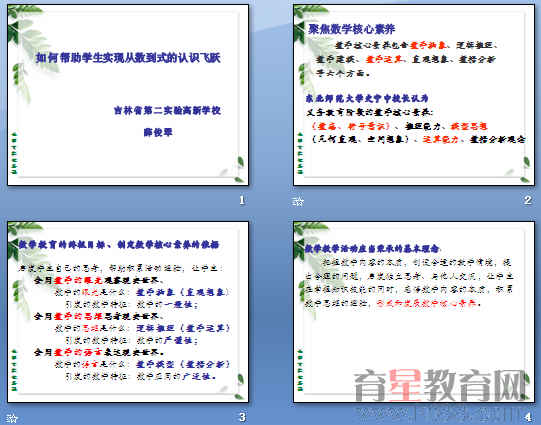The width and height of the screenshot is (541, 425).
Task: Click slide number 4 label
Action: pos(528,417)
